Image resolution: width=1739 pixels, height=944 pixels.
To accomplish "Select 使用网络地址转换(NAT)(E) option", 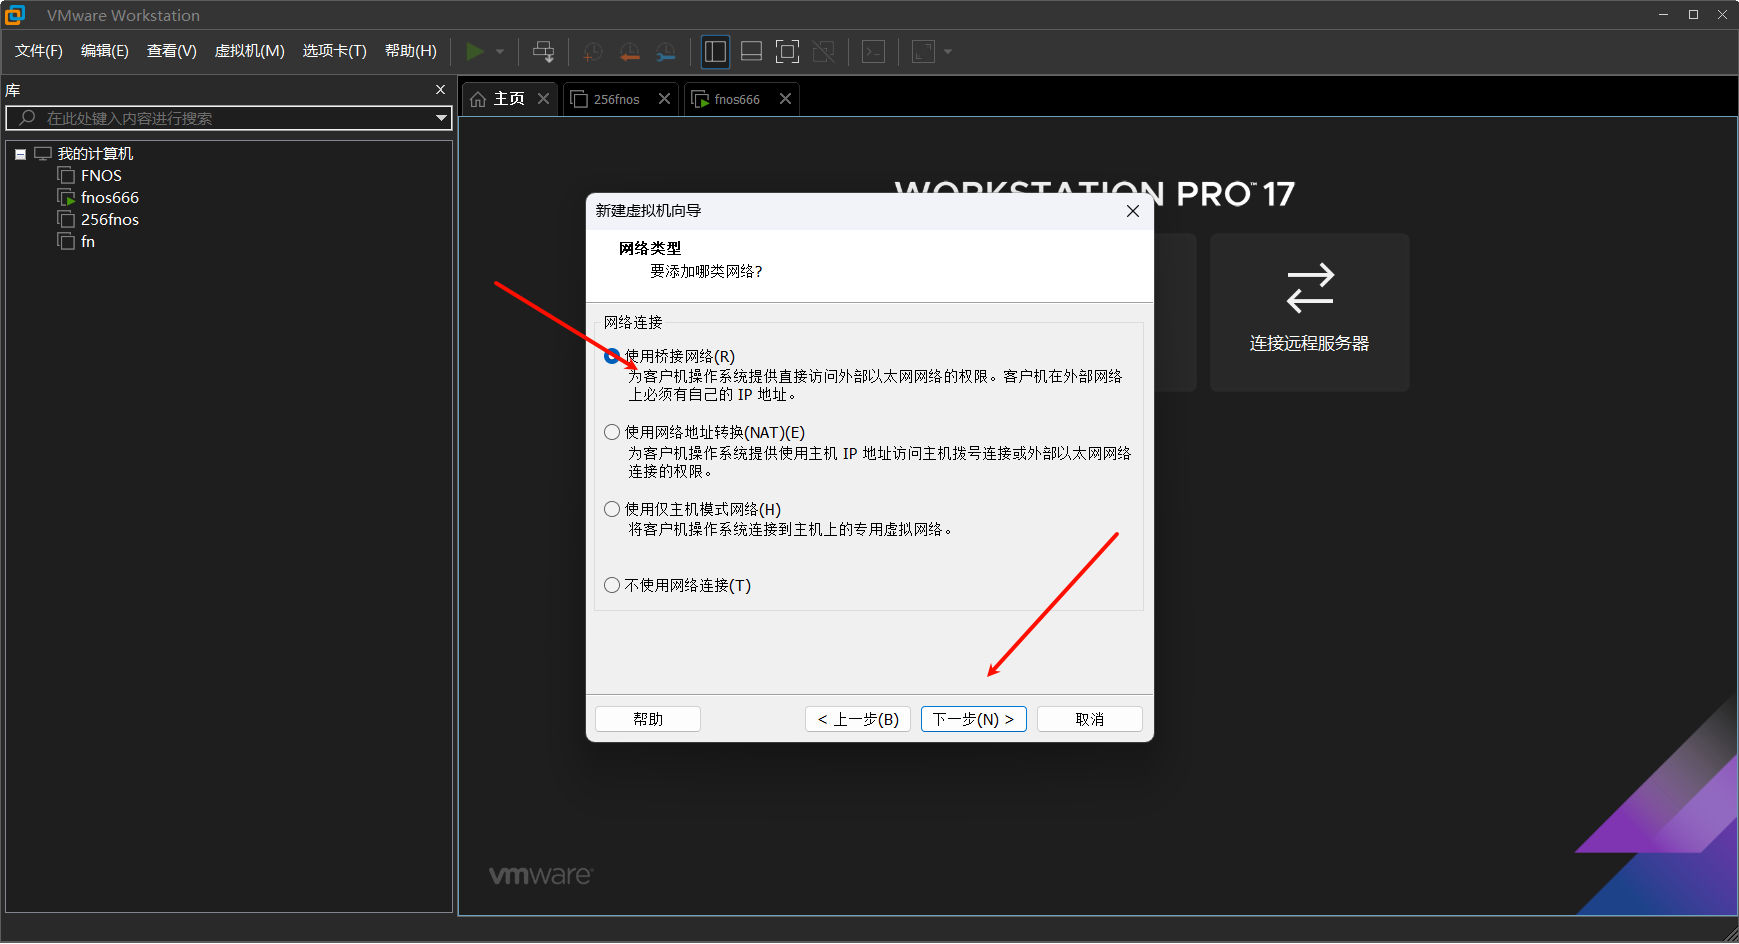I will (x=612, y=432).
